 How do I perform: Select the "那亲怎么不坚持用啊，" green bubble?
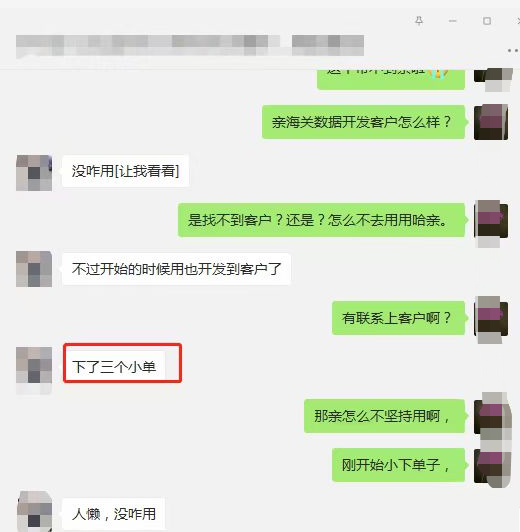(x=384, y=416)
